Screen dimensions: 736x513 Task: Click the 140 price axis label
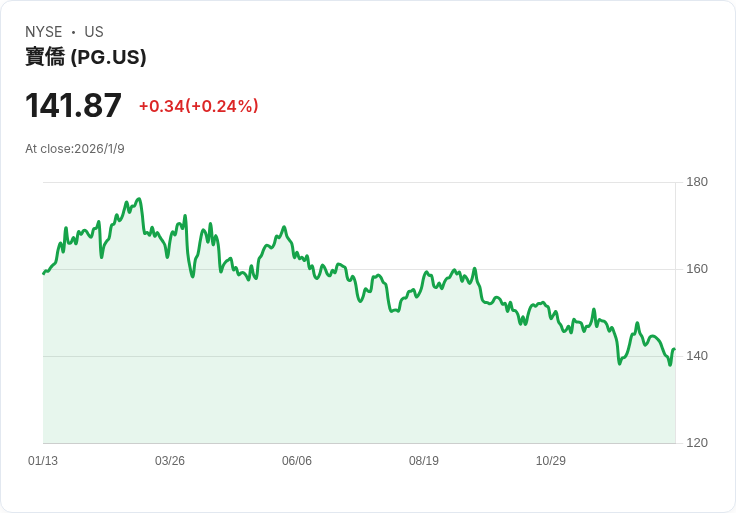point(697,356)
